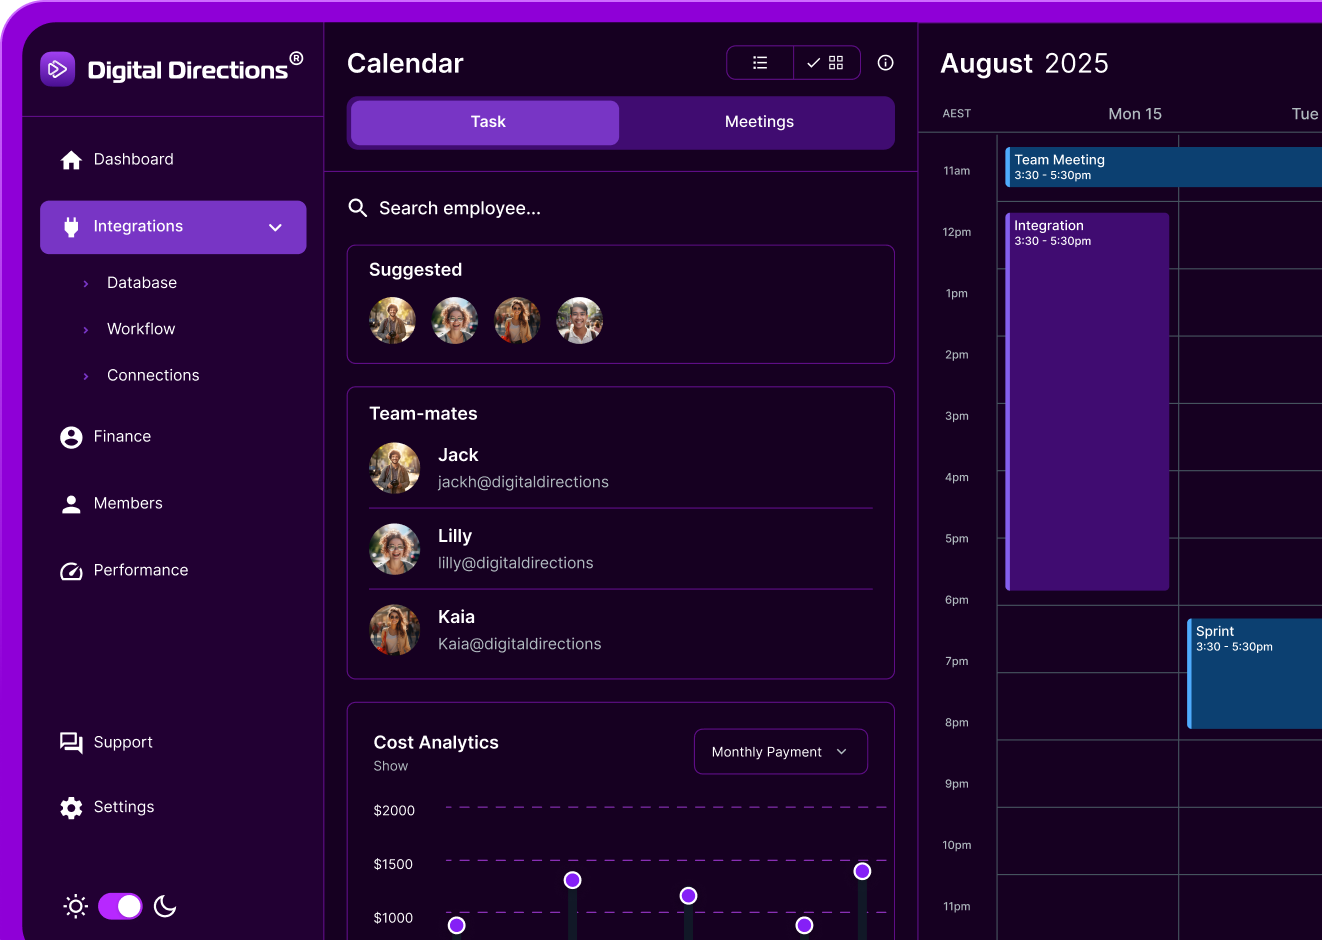Click the Settings gear icon
Screen dimensions: 1322x940
[71, 808]
